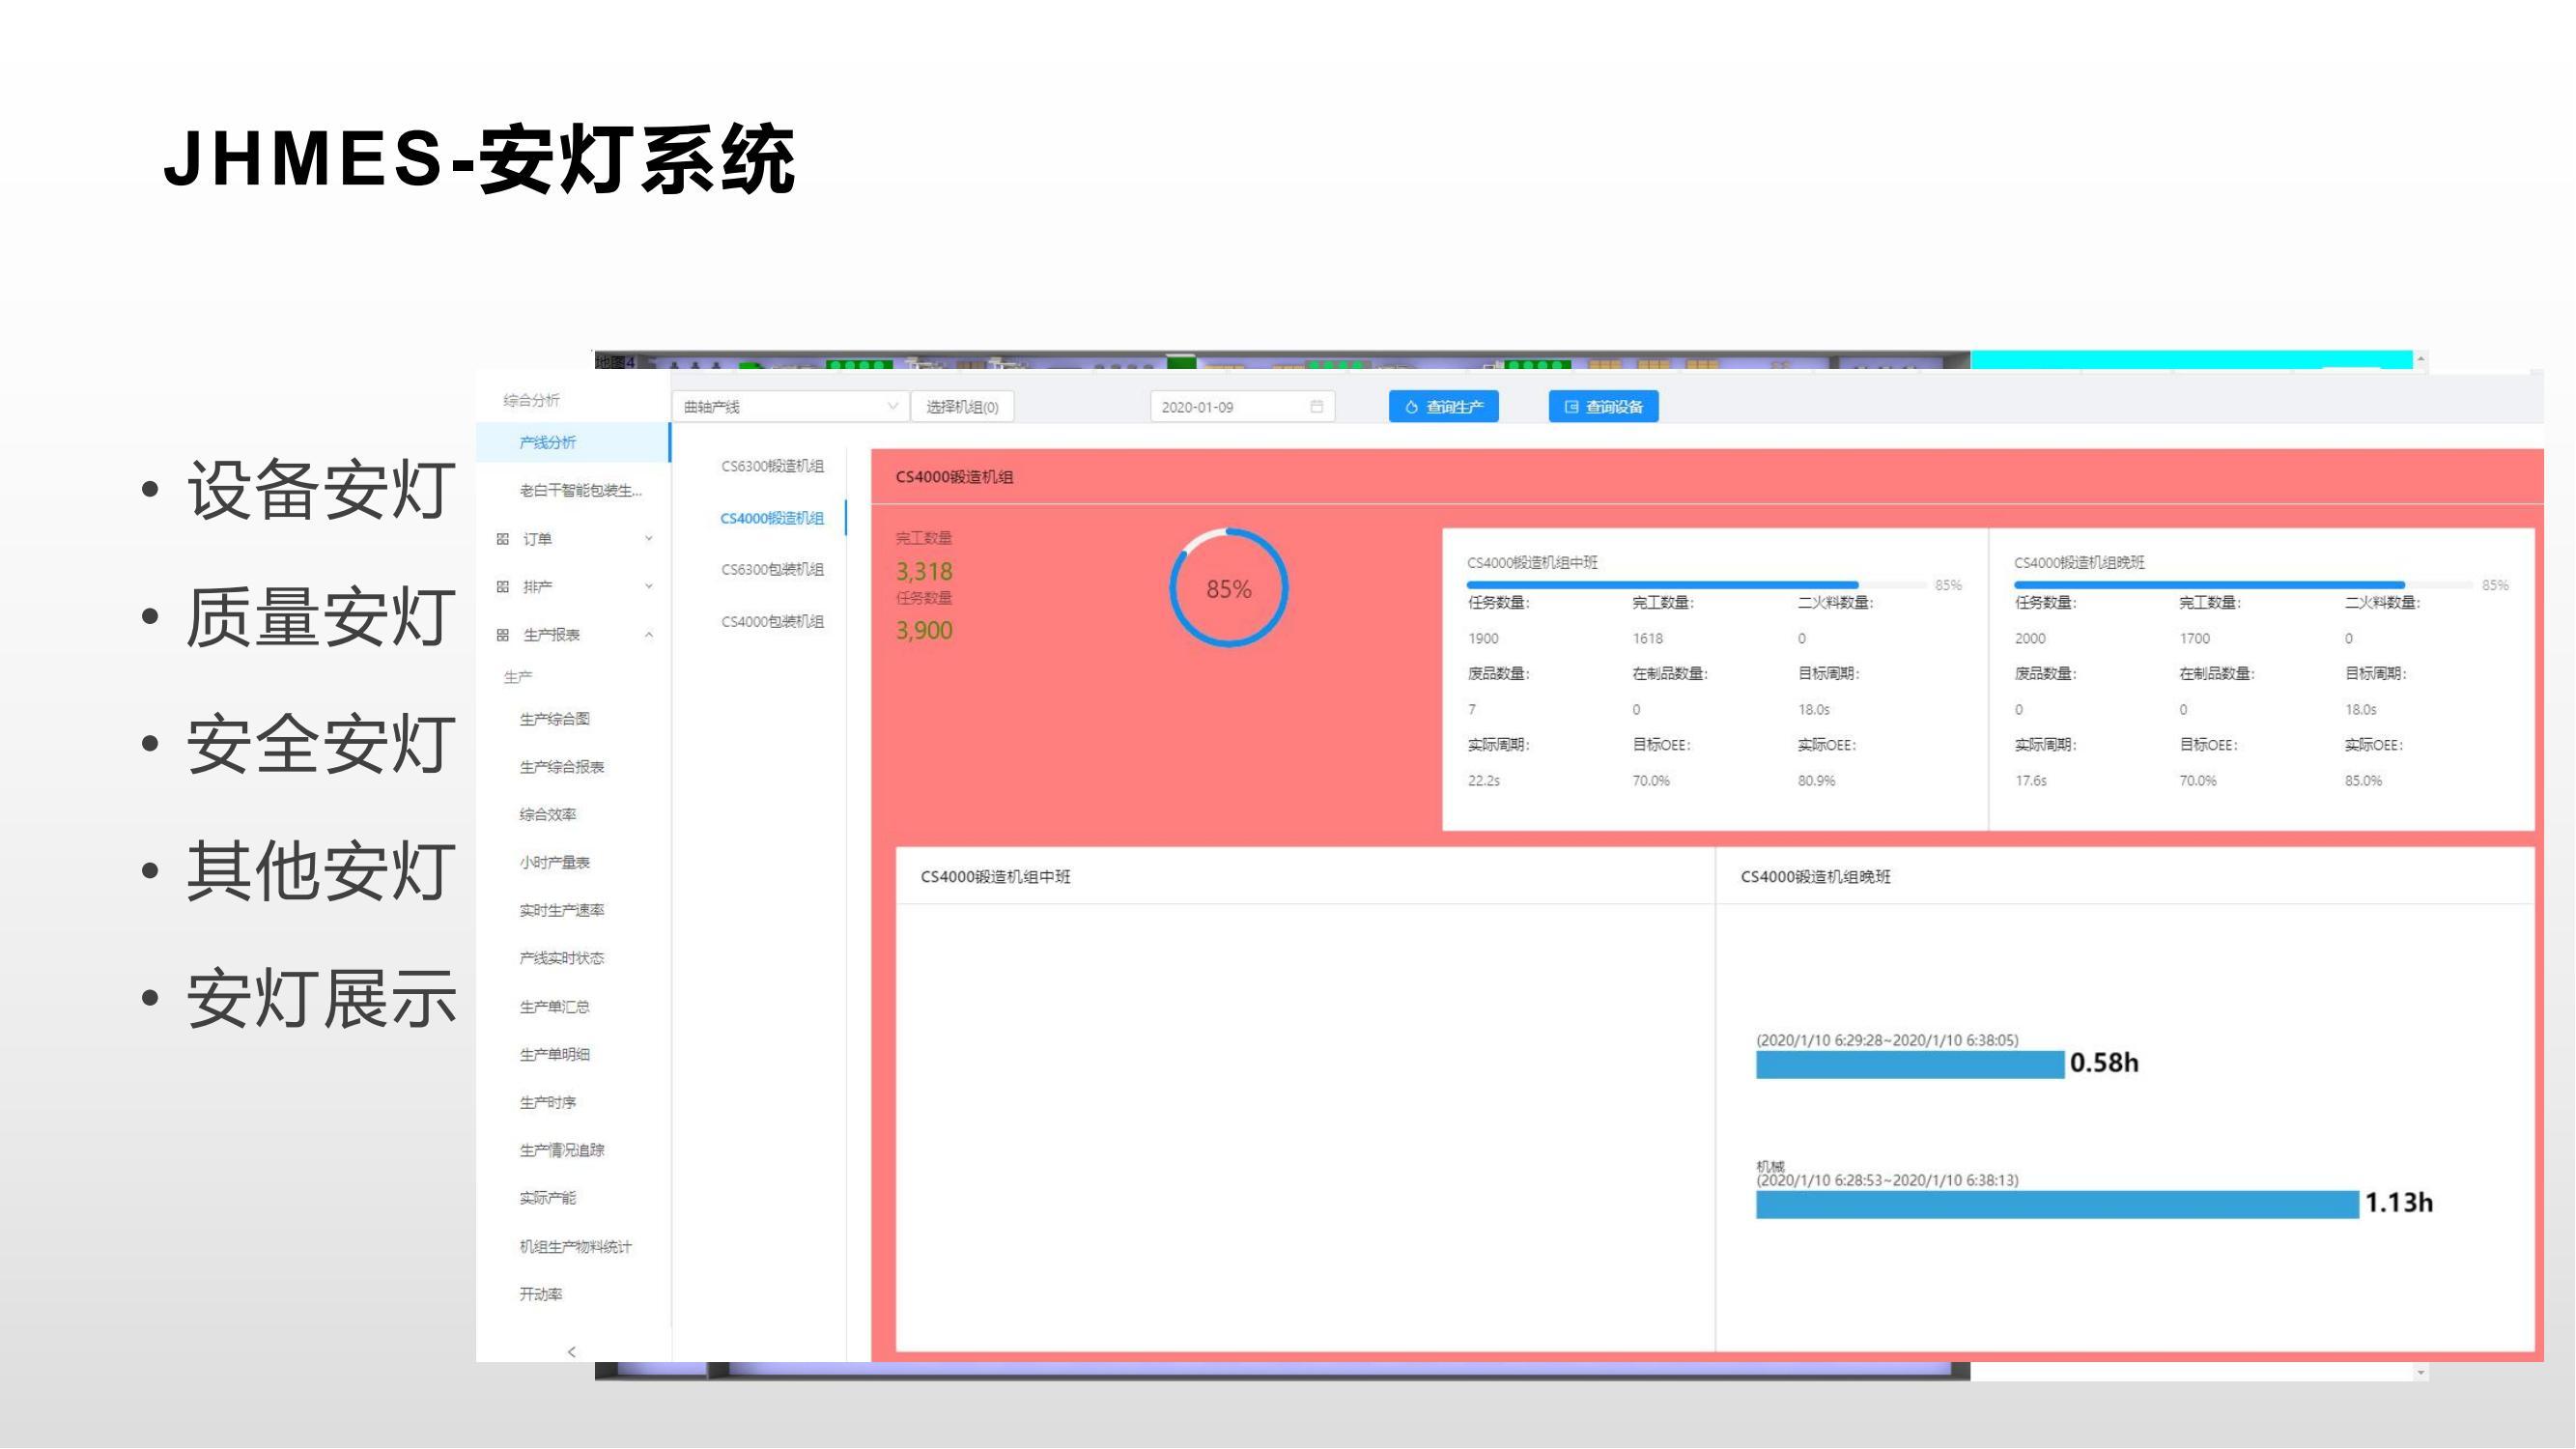The height and width of the screenshot is (1449, 2576).
Task: Collapse the 生产报表 menu chevron
Action: [649, 635]
